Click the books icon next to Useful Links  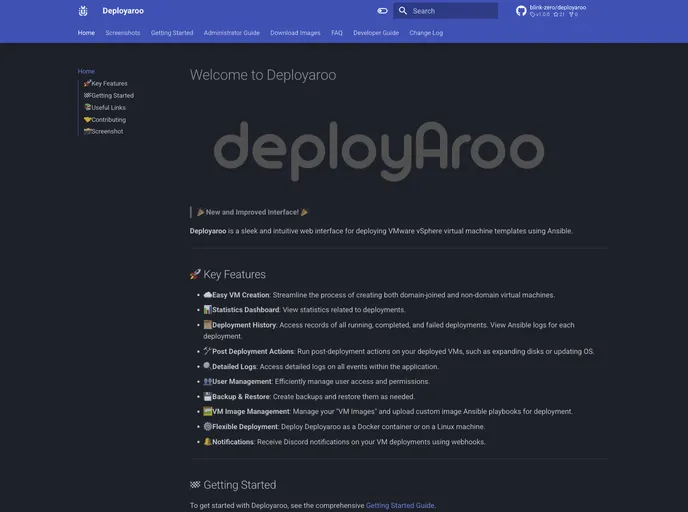tap(88, 107)
